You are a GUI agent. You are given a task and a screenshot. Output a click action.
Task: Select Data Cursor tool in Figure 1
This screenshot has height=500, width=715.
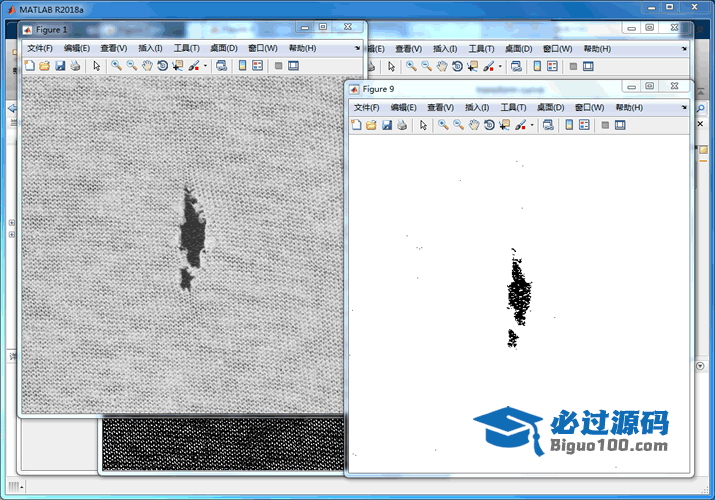[177, 66]
